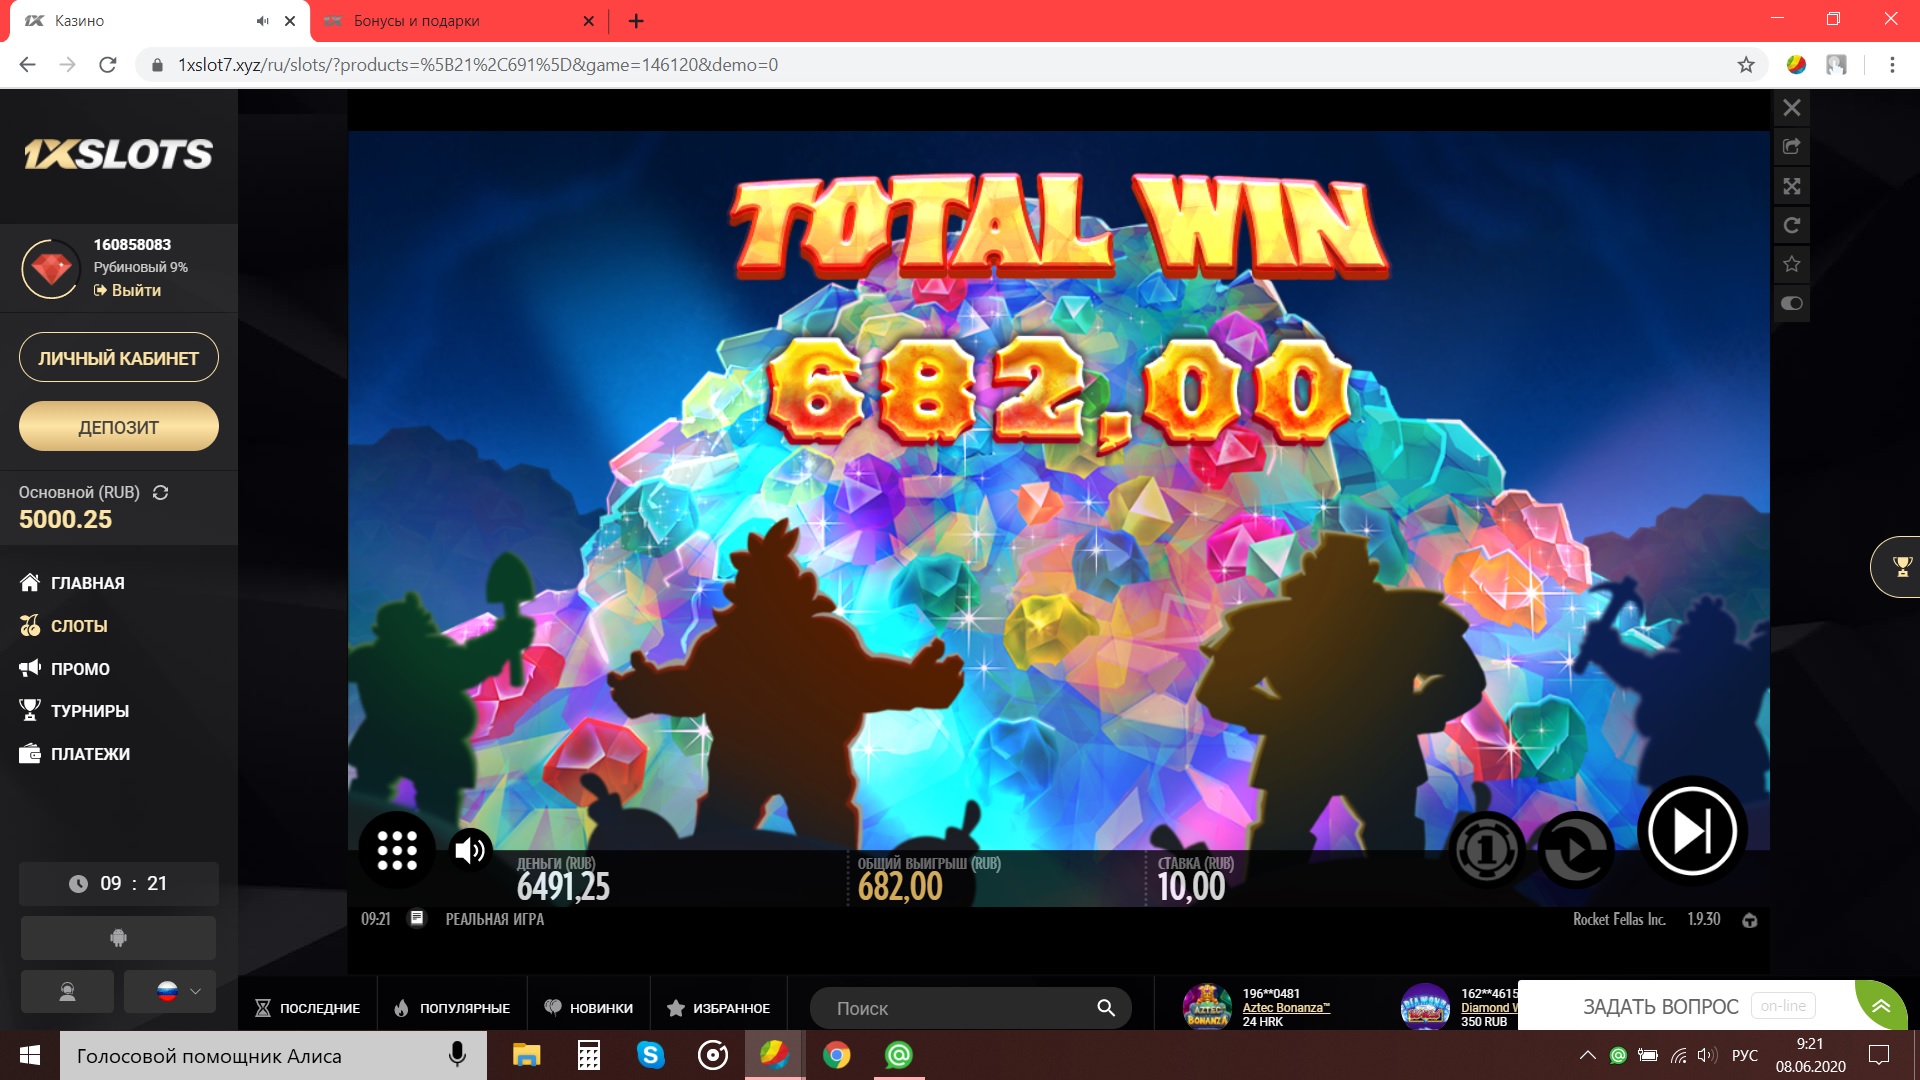Mute the Казино browser tab audio
Viewport: 1920px width, 1080px height.
262,21
